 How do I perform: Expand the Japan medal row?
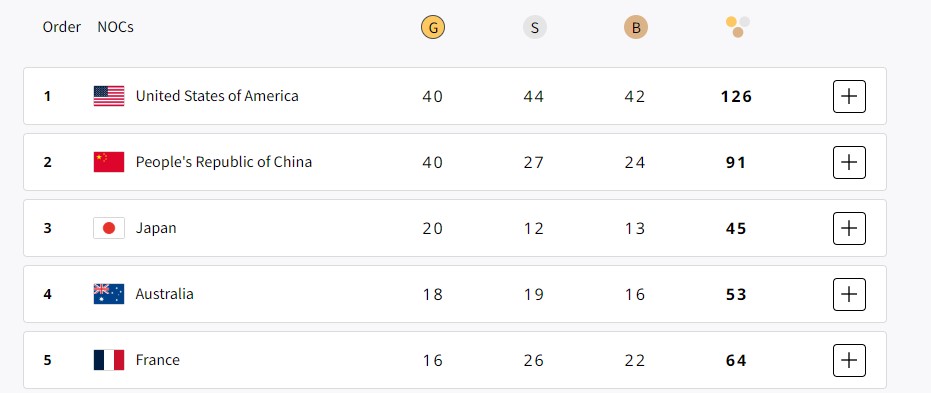pos(849,228)
